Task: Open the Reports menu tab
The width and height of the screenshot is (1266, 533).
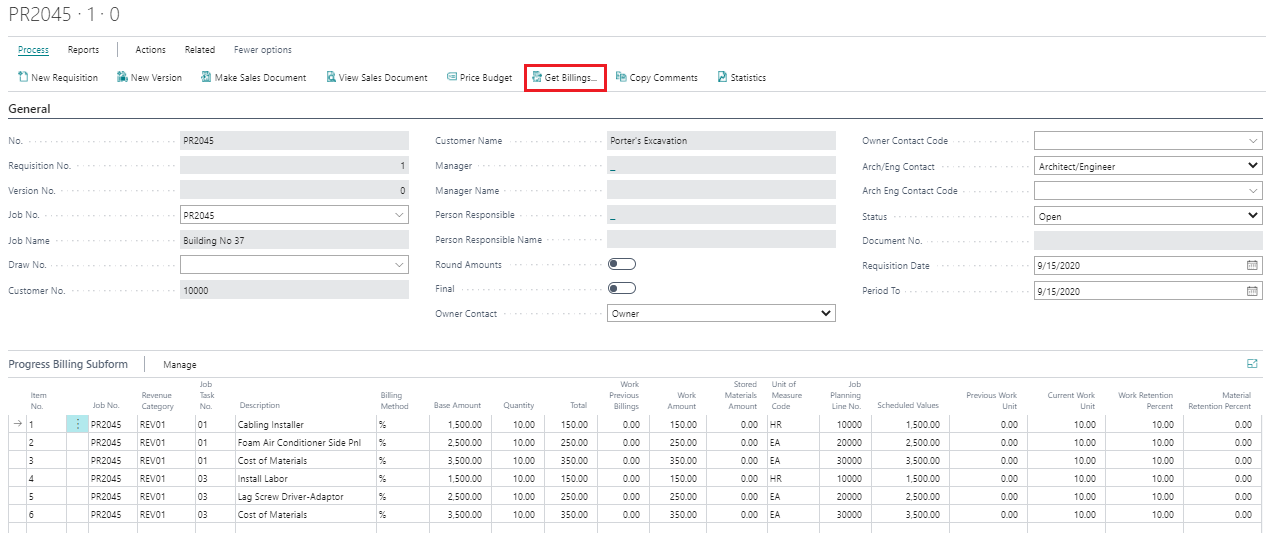Action: click(x=83, y=50)
